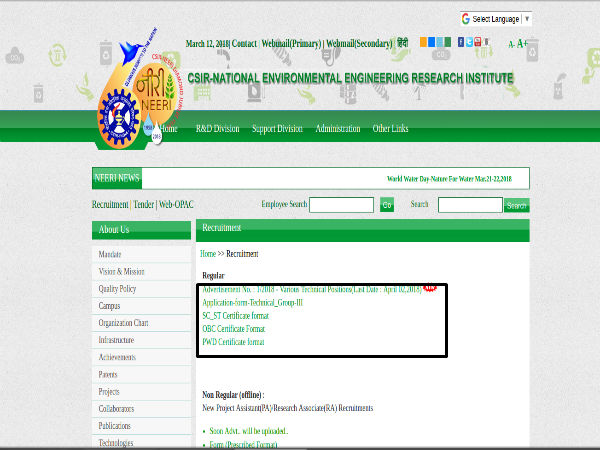Open the Support Division menu
Image resolution: width=600 pixels, height=450 pixels.
click(x=277, y=129)
